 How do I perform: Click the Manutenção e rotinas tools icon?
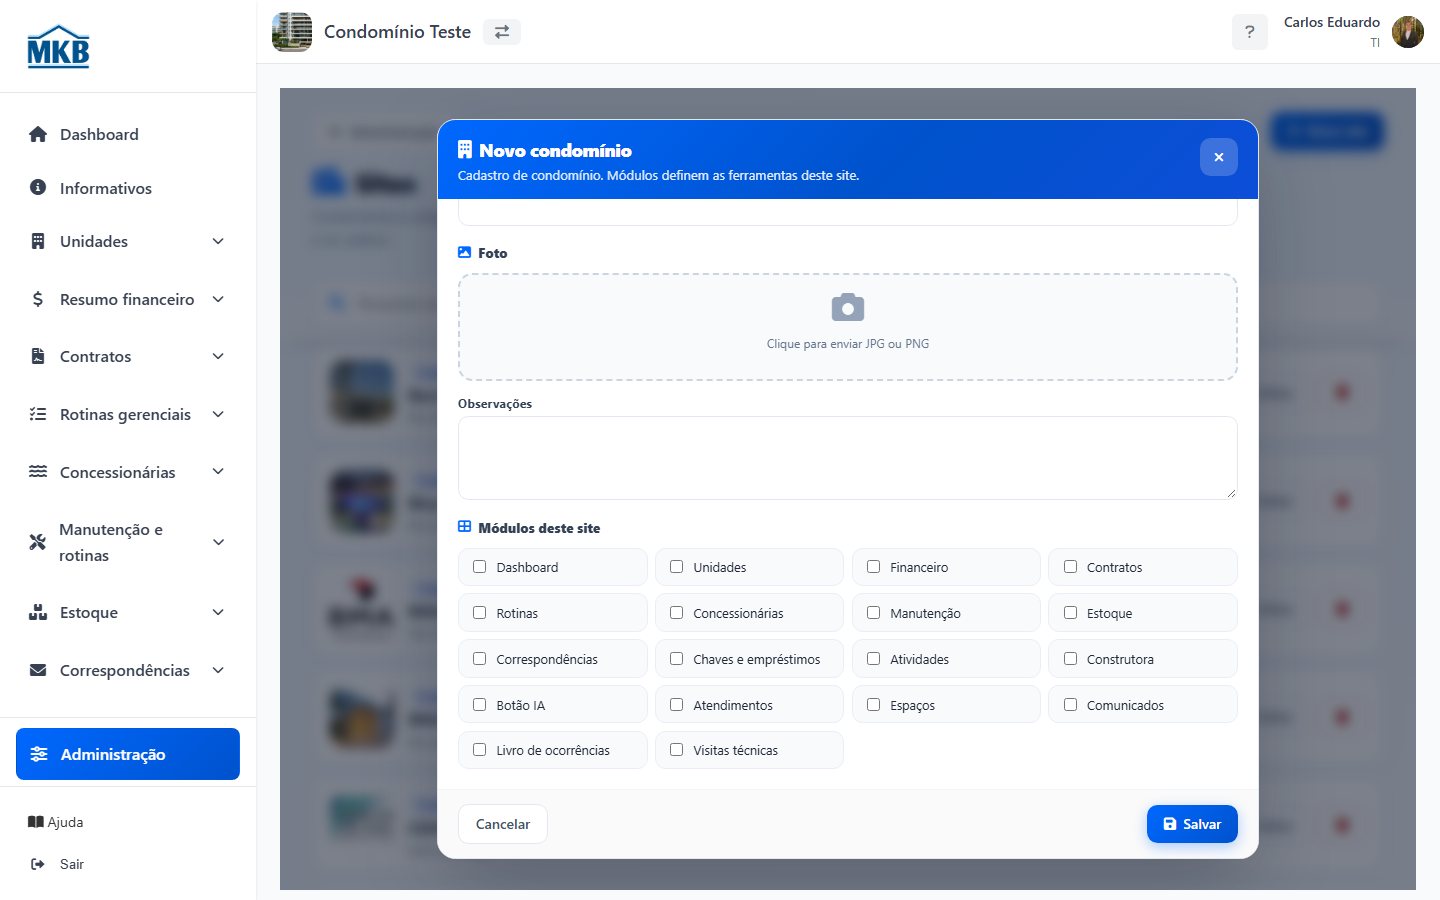(x=38, y=542)
